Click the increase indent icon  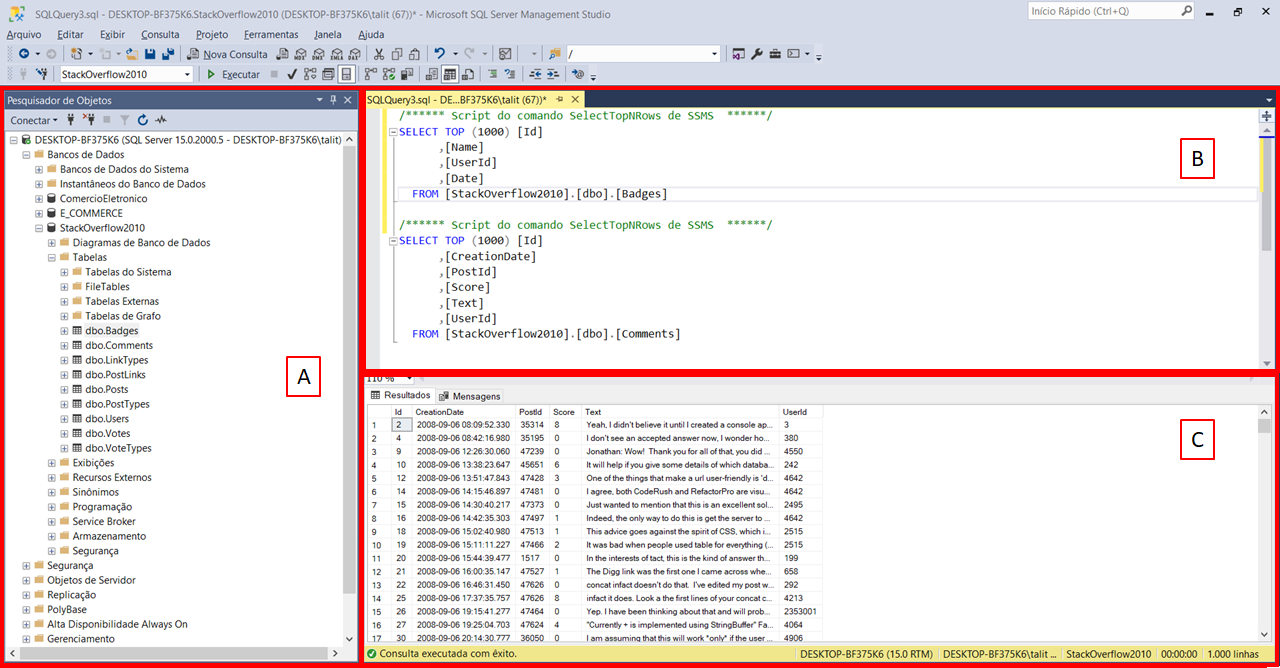coord(552,74)
